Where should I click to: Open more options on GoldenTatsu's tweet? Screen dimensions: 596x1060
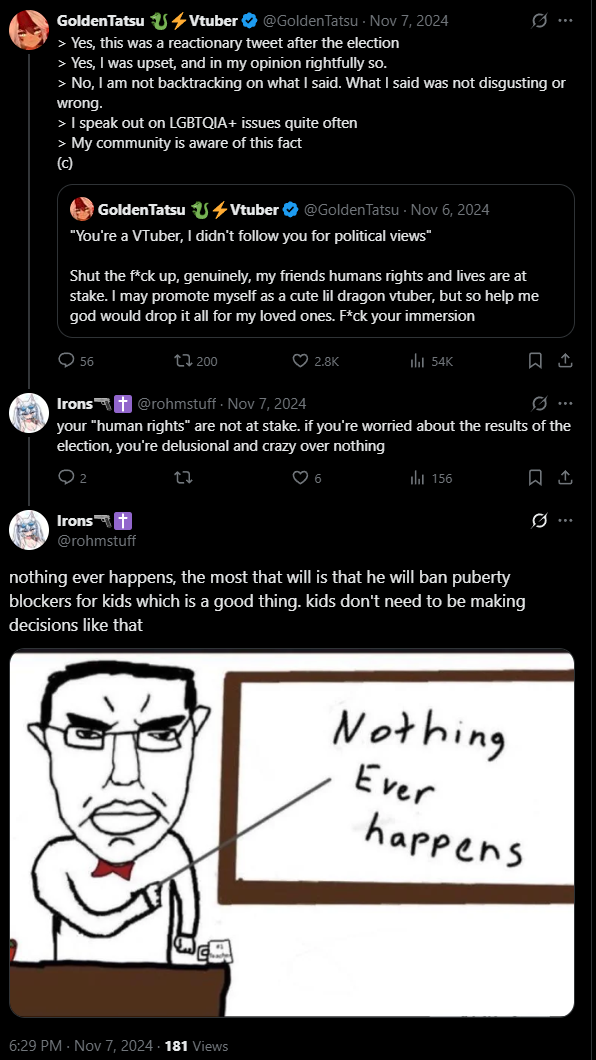[x=566, y=21]
